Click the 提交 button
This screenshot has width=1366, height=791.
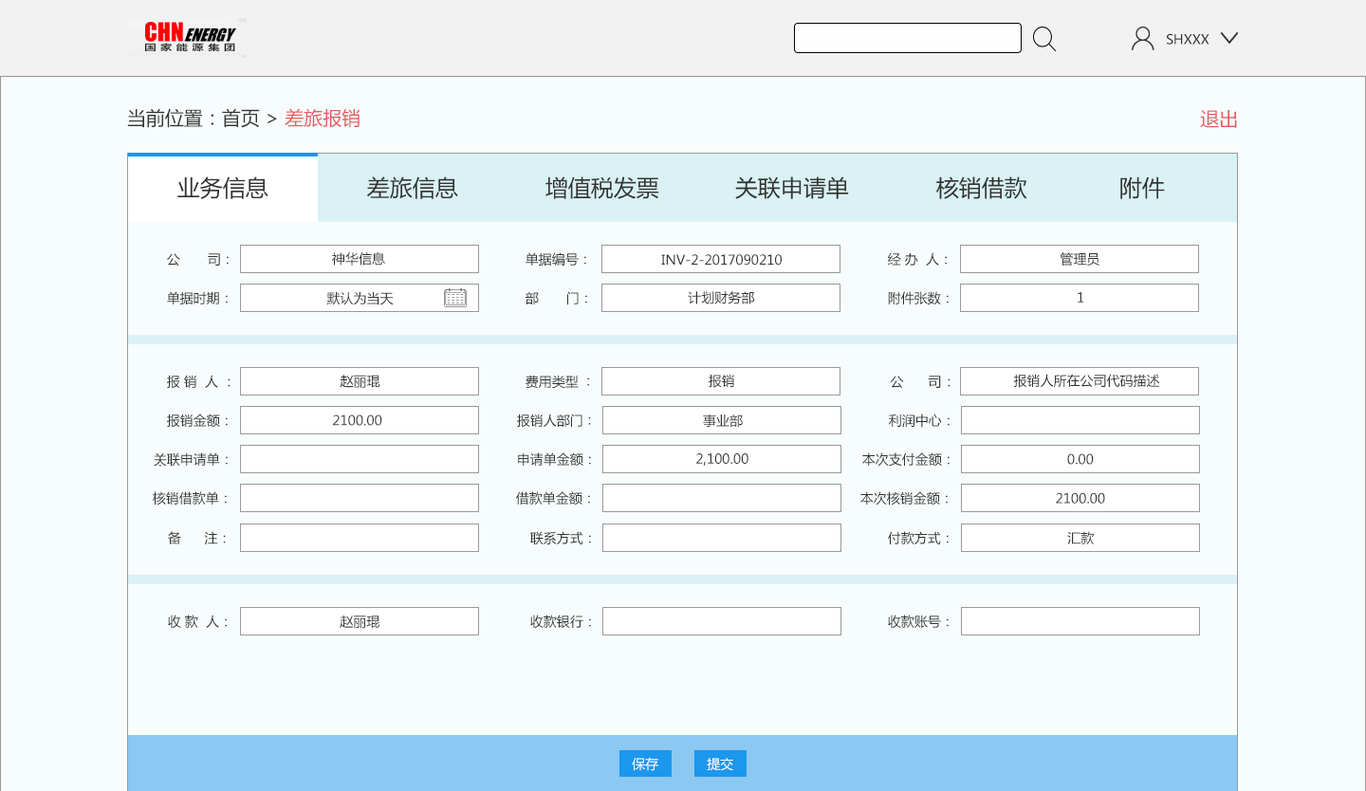(720, 764)
